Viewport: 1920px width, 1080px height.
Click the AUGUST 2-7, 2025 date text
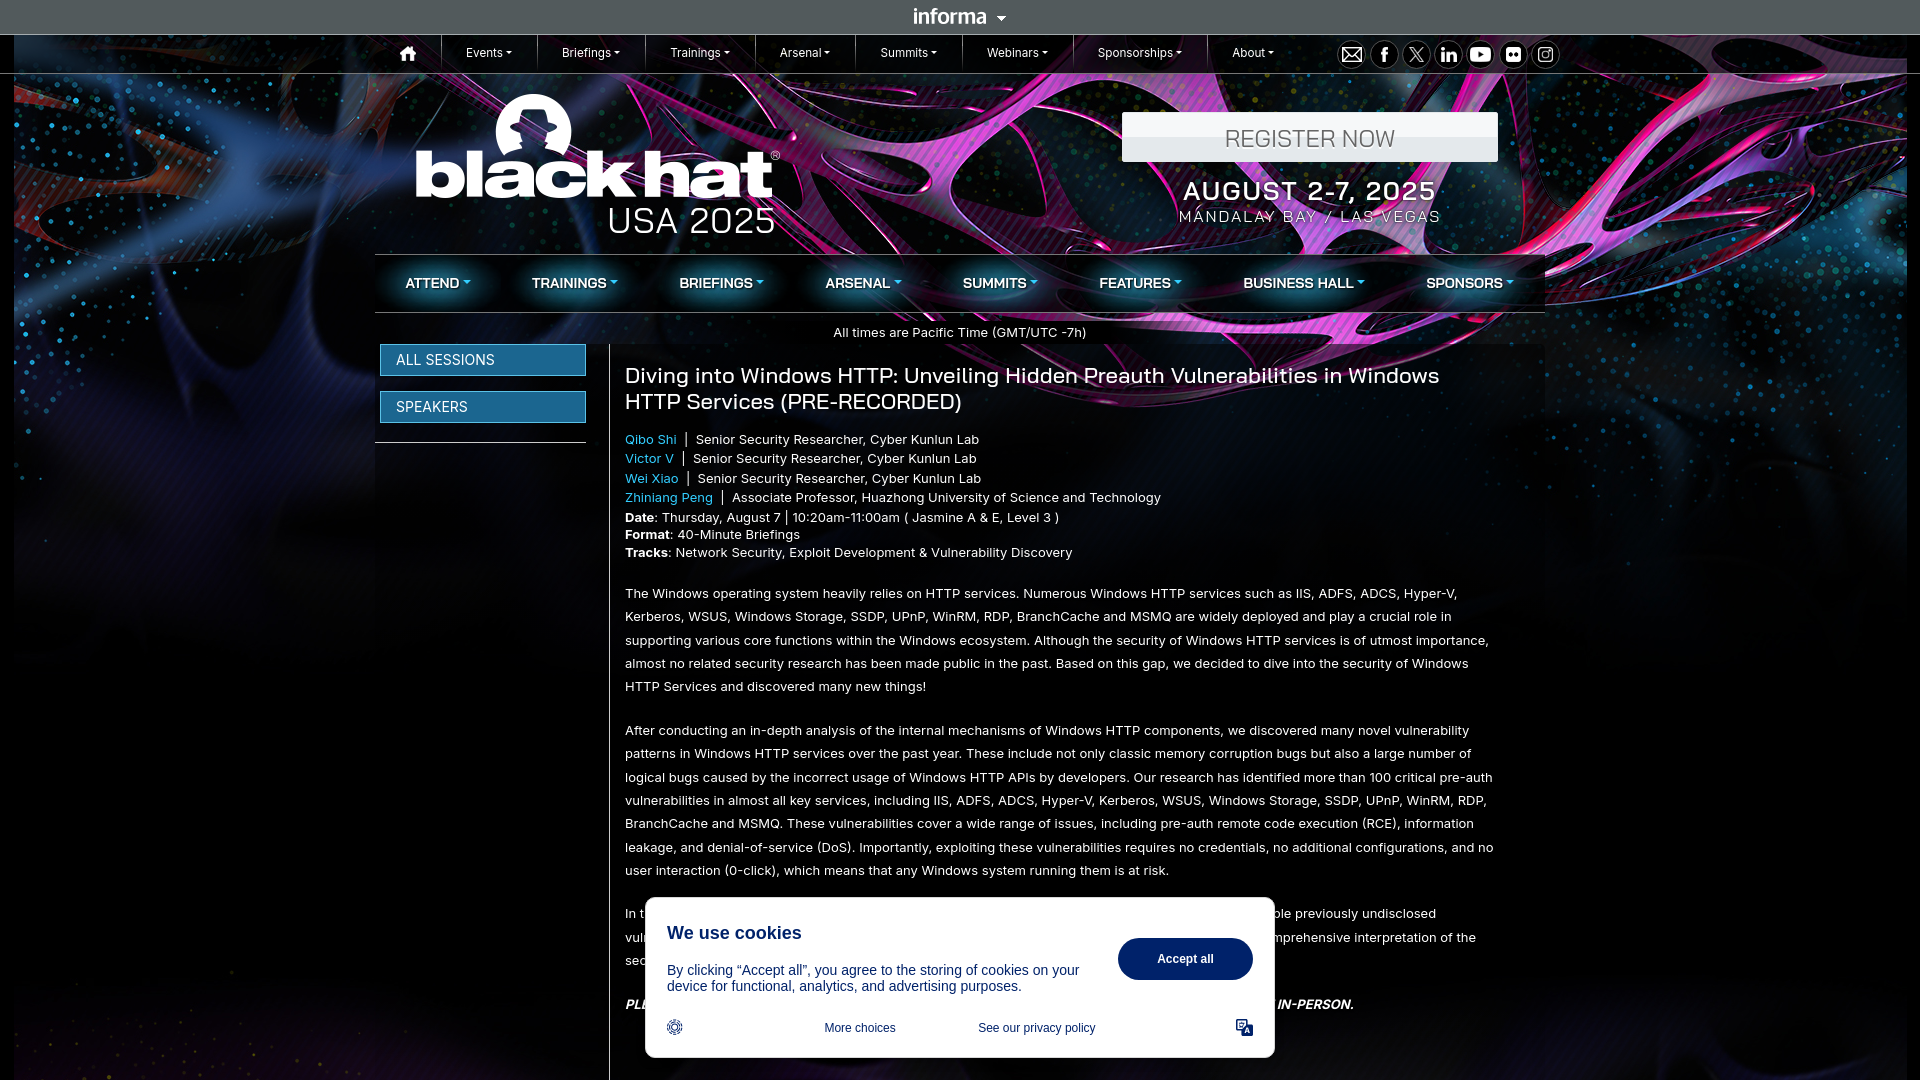click(1310, 190)
